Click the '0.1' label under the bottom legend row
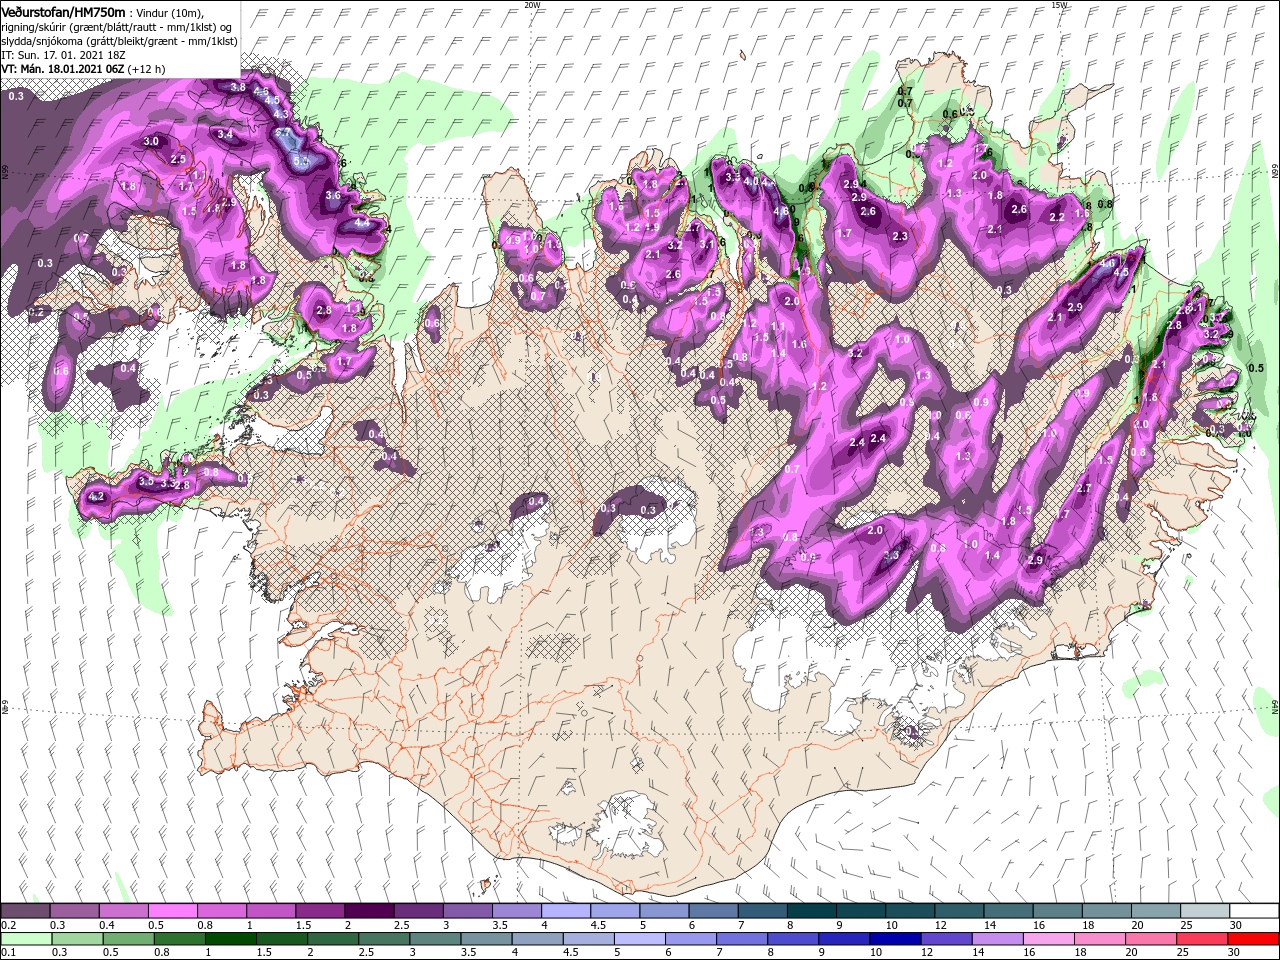Image resolution: width=1280 pixels, height=960 pixels. [x=9, y=952]
